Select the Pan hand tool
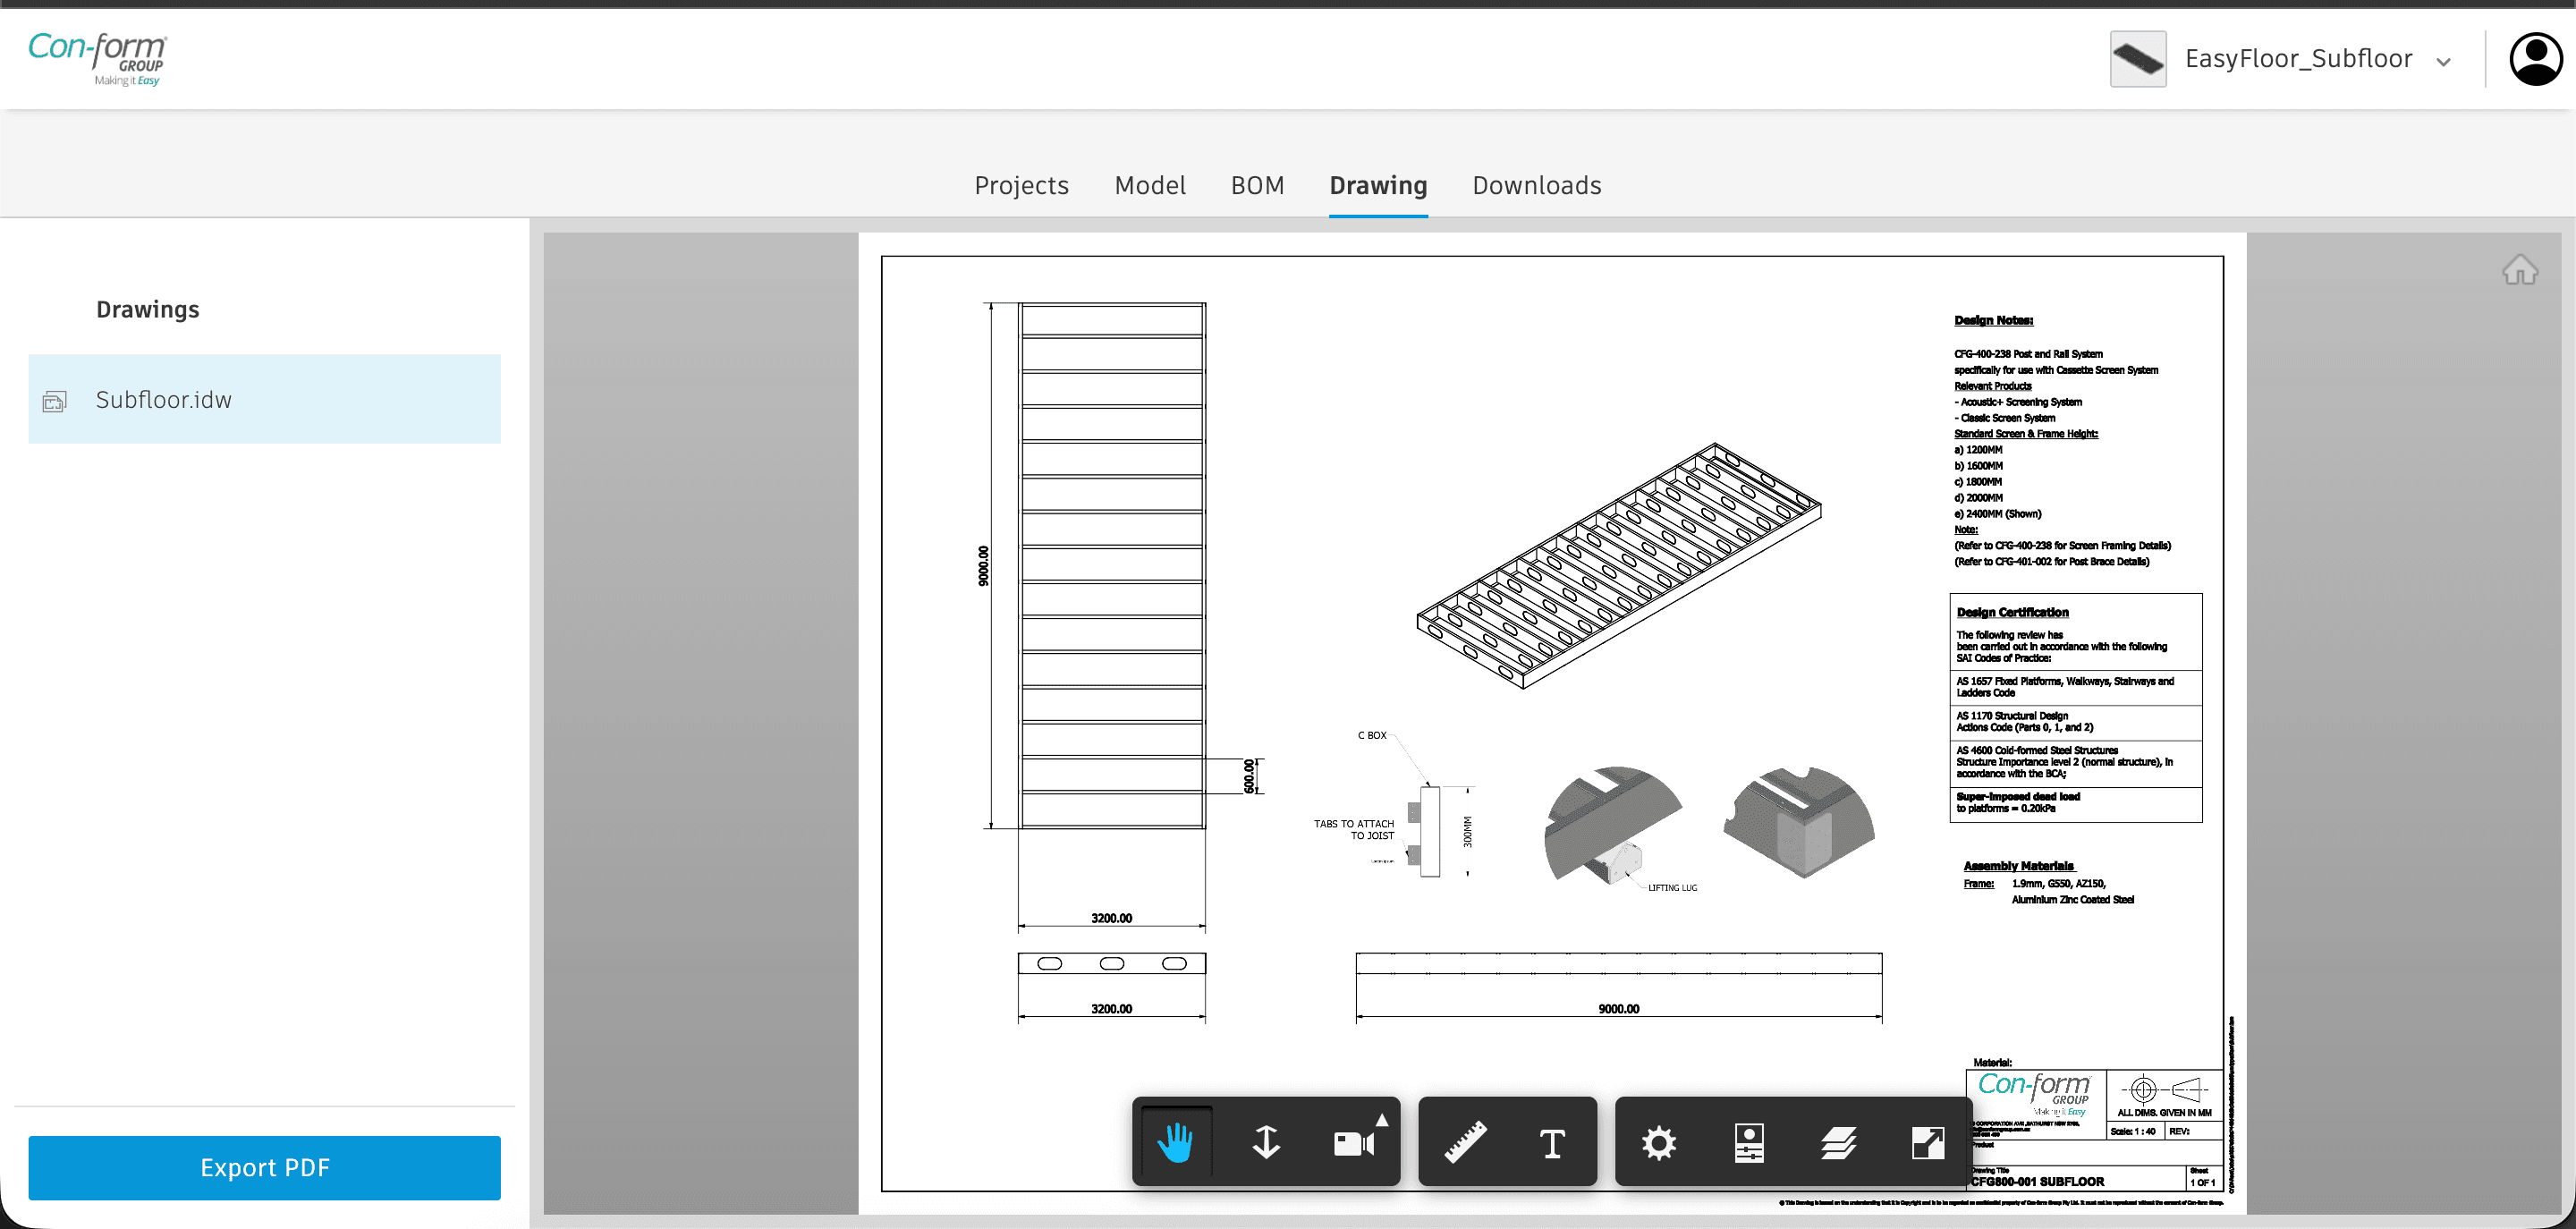 click(1176, 1142)
